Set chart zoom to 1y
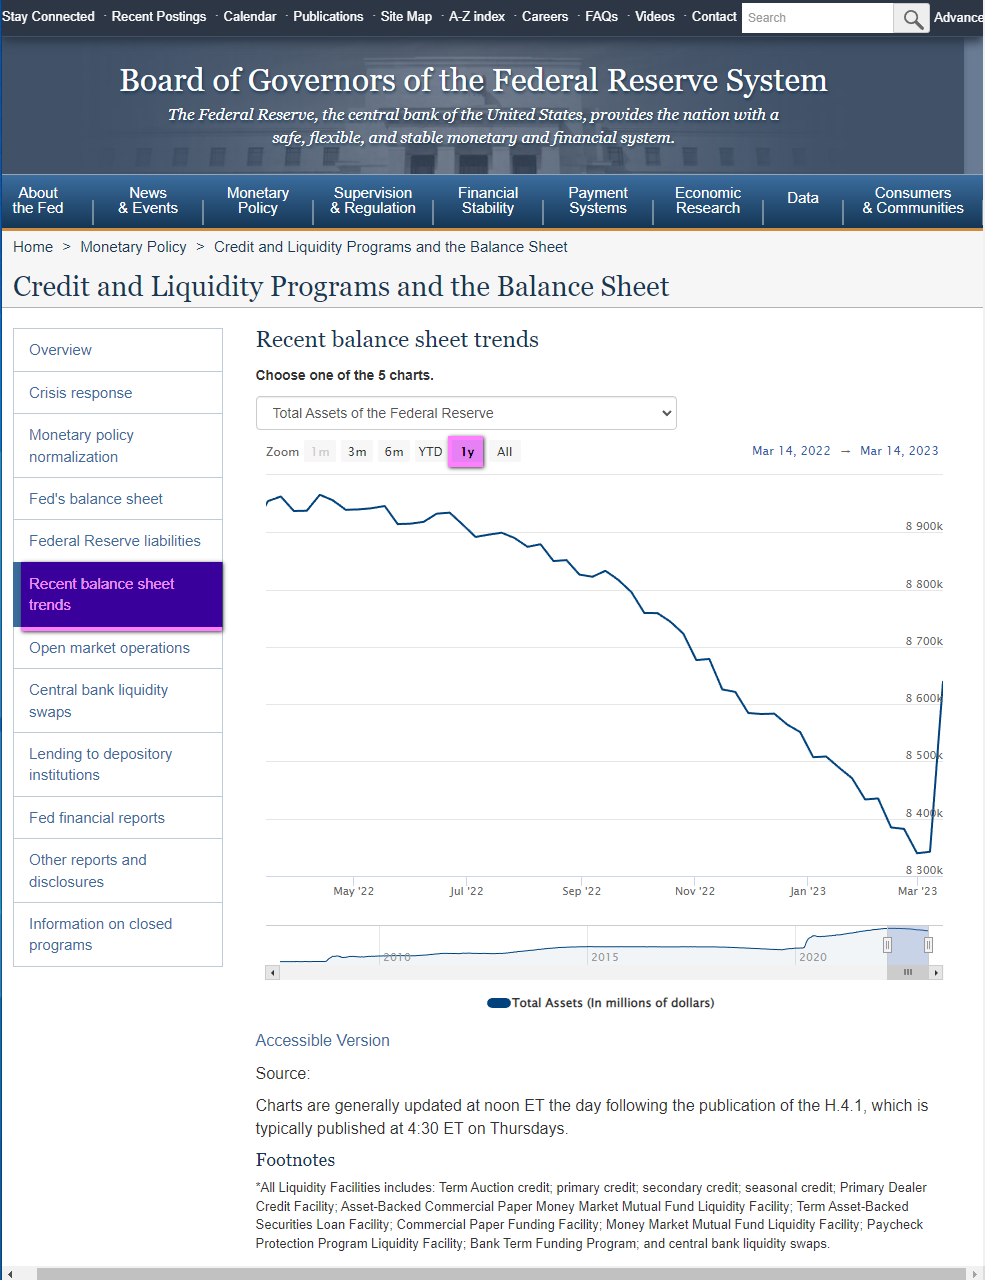The image size is (985, 1280). [467, 452]
